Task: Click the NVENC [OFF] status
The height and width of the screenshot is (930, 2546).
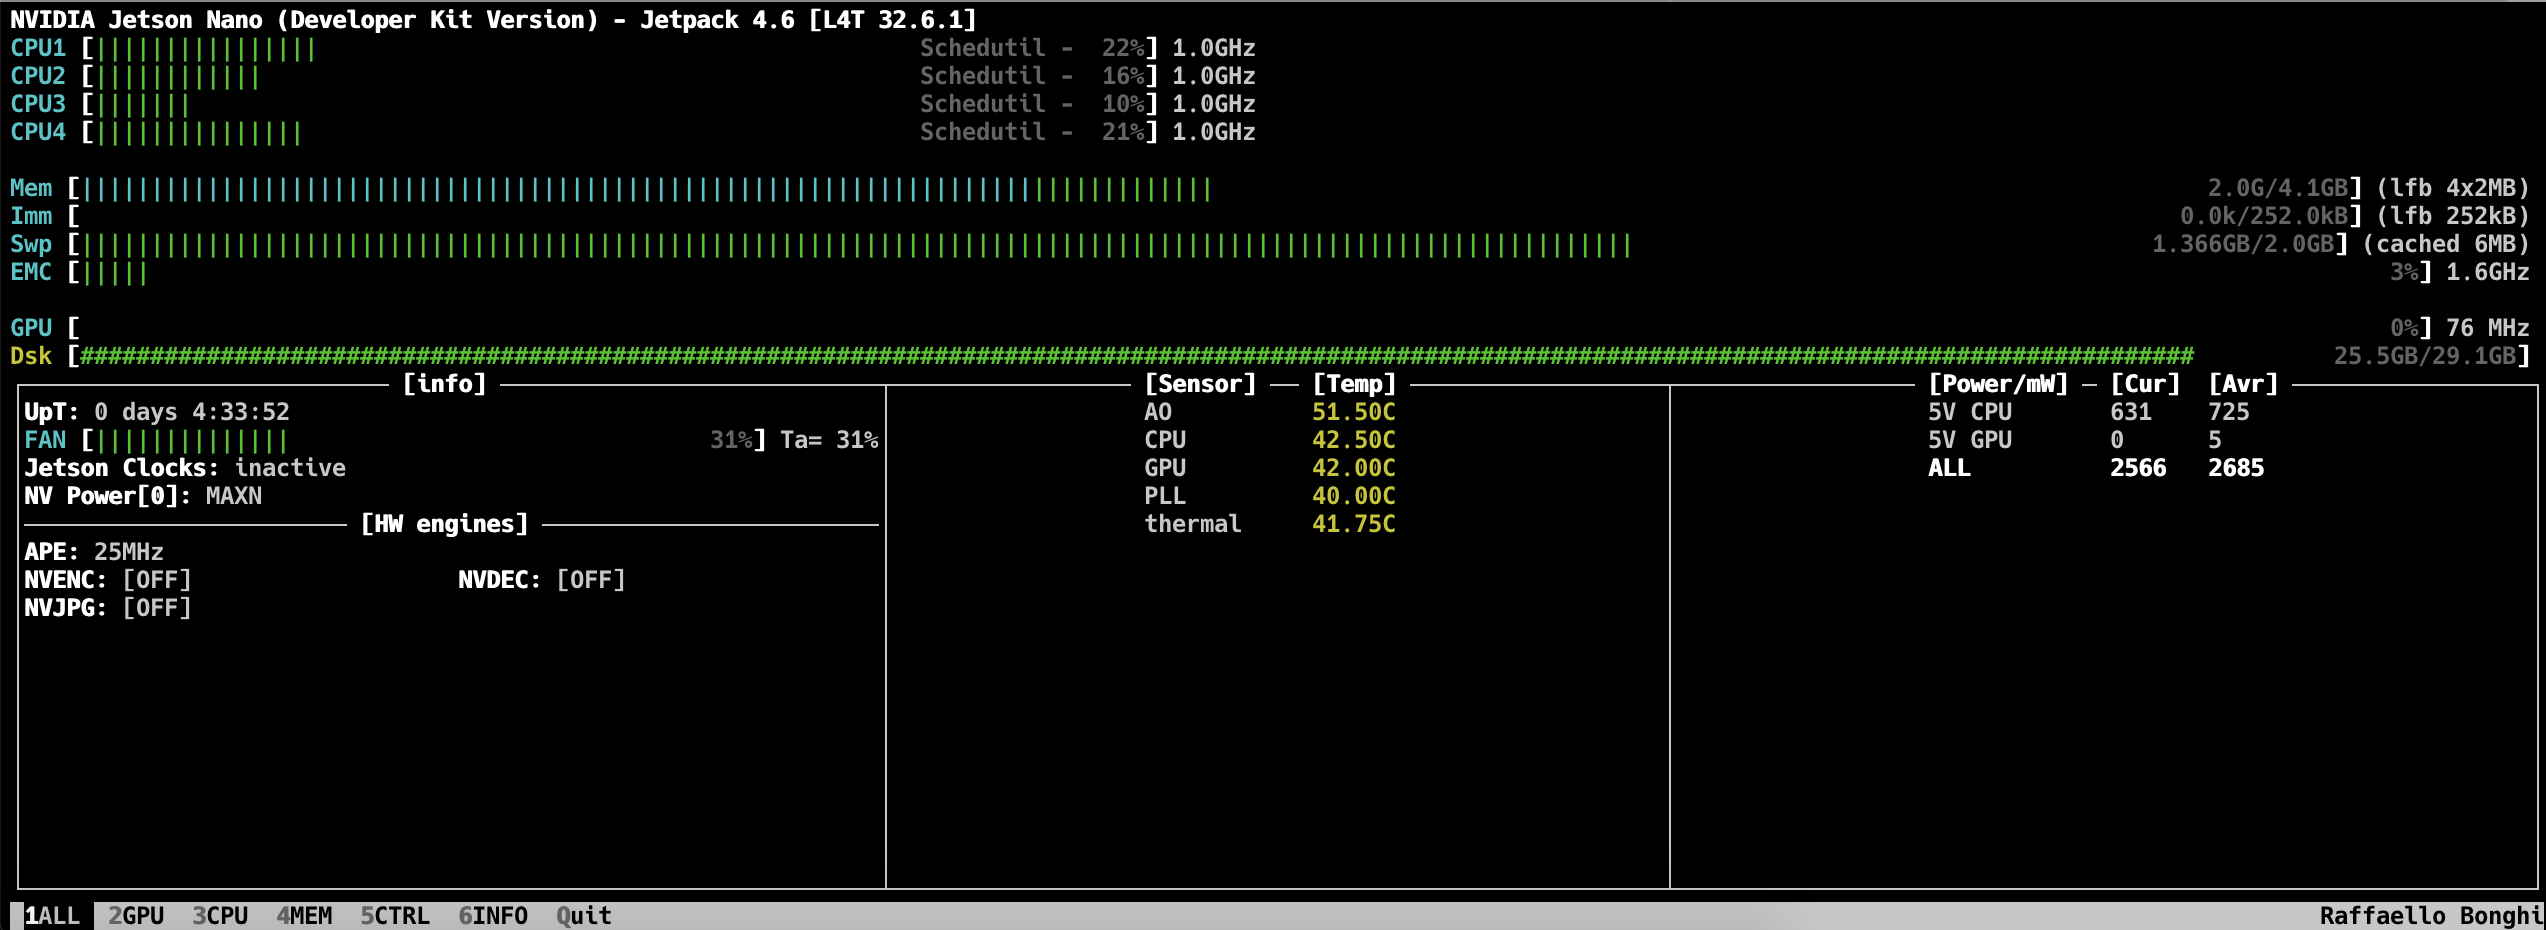Action: click(x=157, y=580)
